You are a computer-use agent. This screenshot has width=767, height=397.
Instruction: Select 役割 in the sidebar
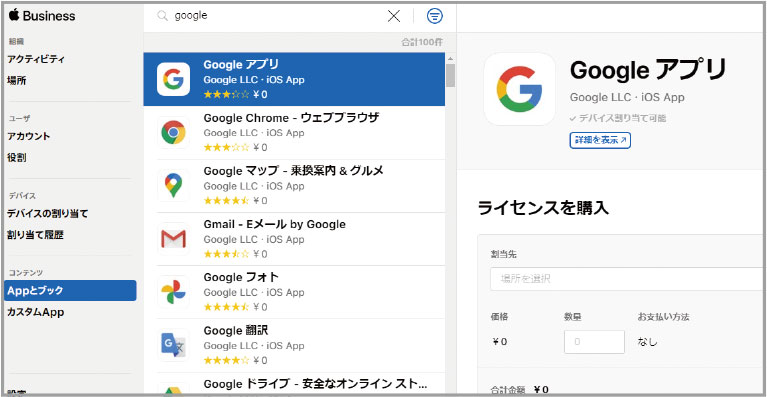pos(17,158)
